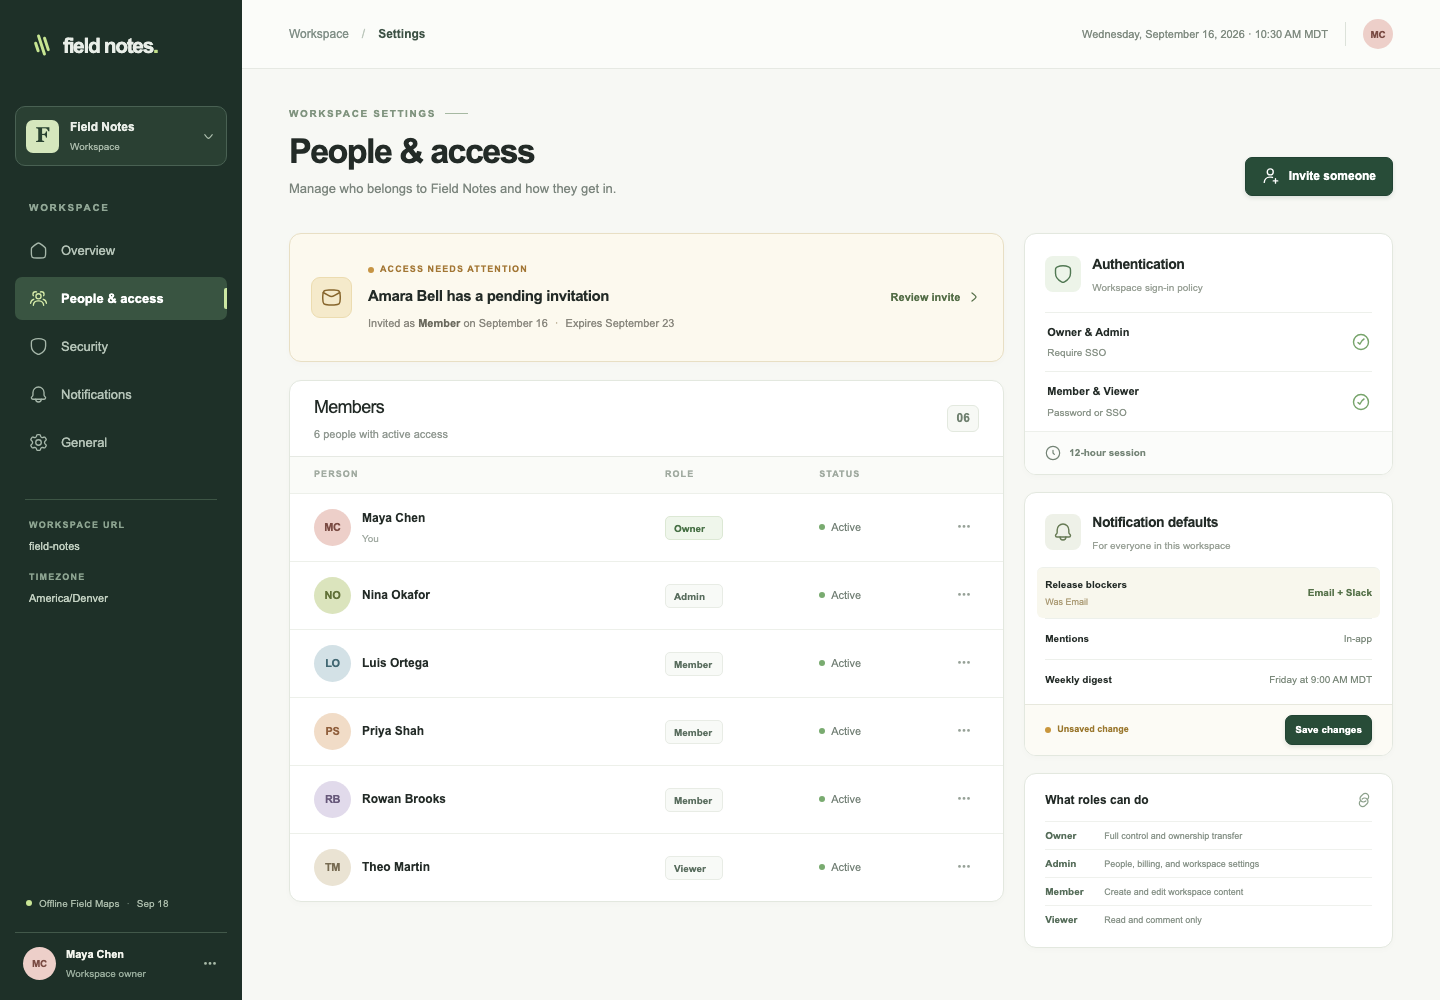Click the pending invitation envelope icon
The image size is (1440, 1000).
point(331,297)
